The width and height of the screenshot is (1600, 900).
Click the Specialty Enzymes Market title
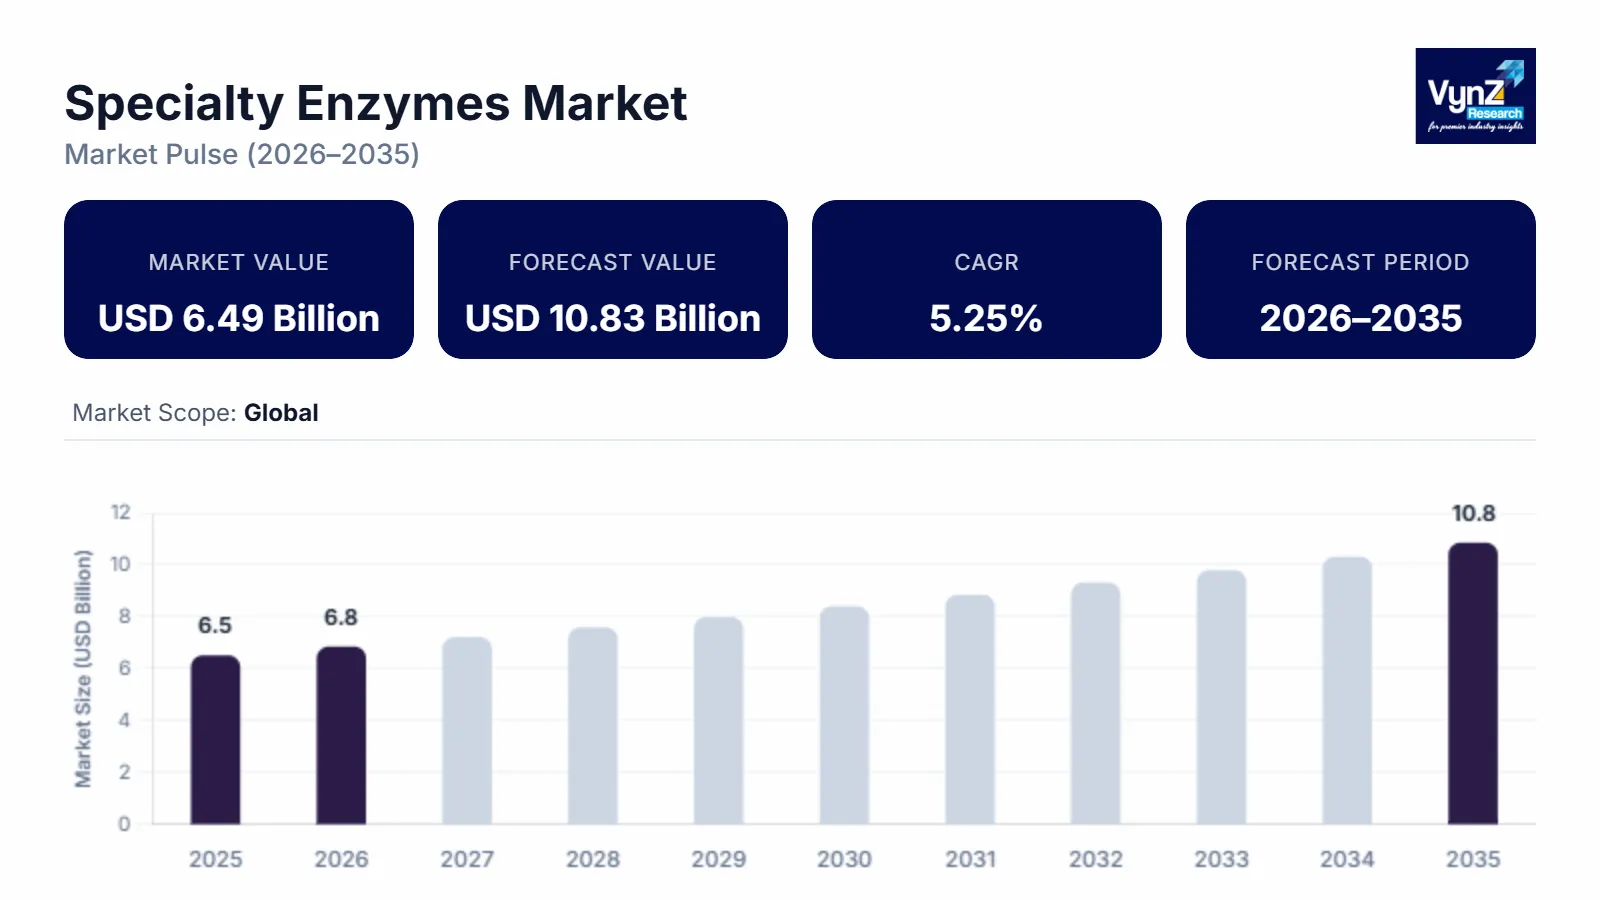(x=375, y=103)
